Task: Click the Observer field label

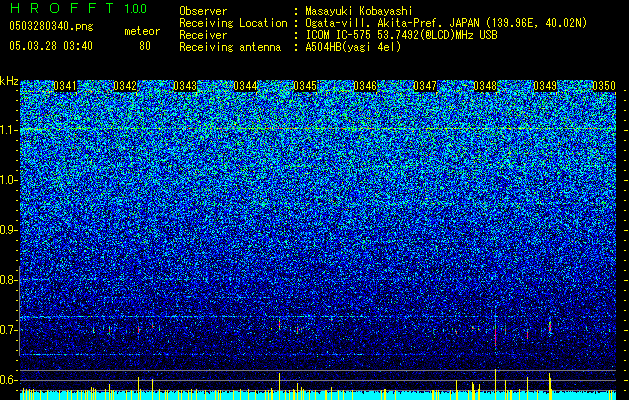Action: [x=203, y=11]
